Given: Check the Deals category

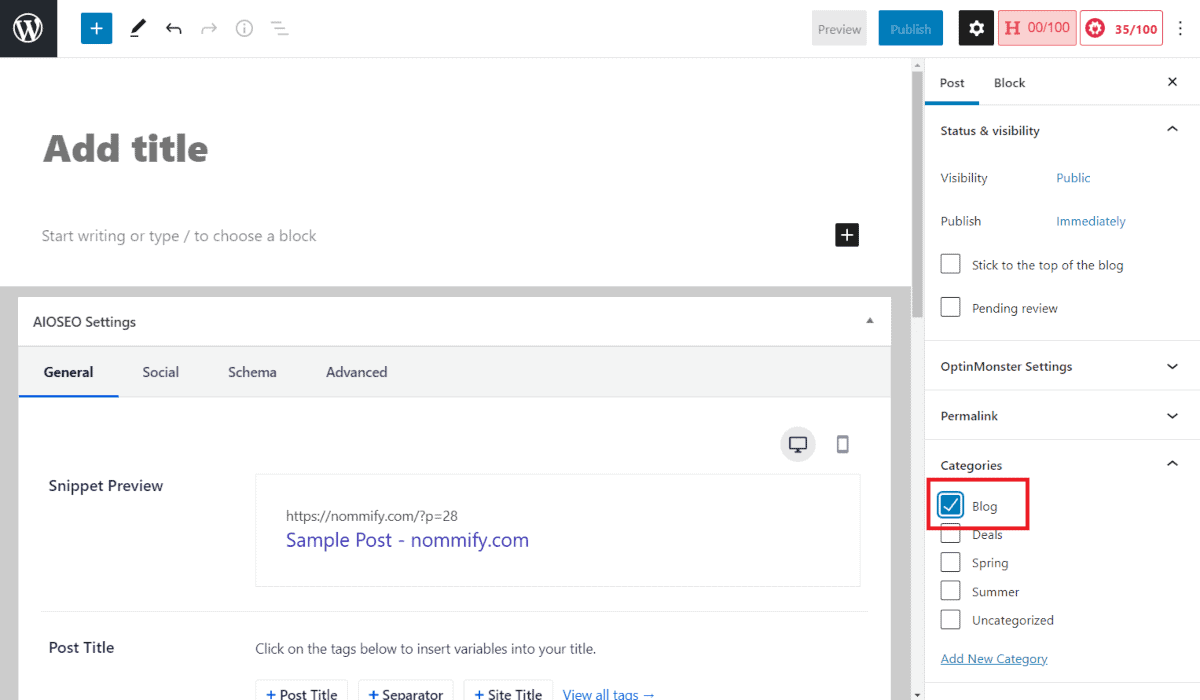Looking at the screenshot, I should (951, 534).
